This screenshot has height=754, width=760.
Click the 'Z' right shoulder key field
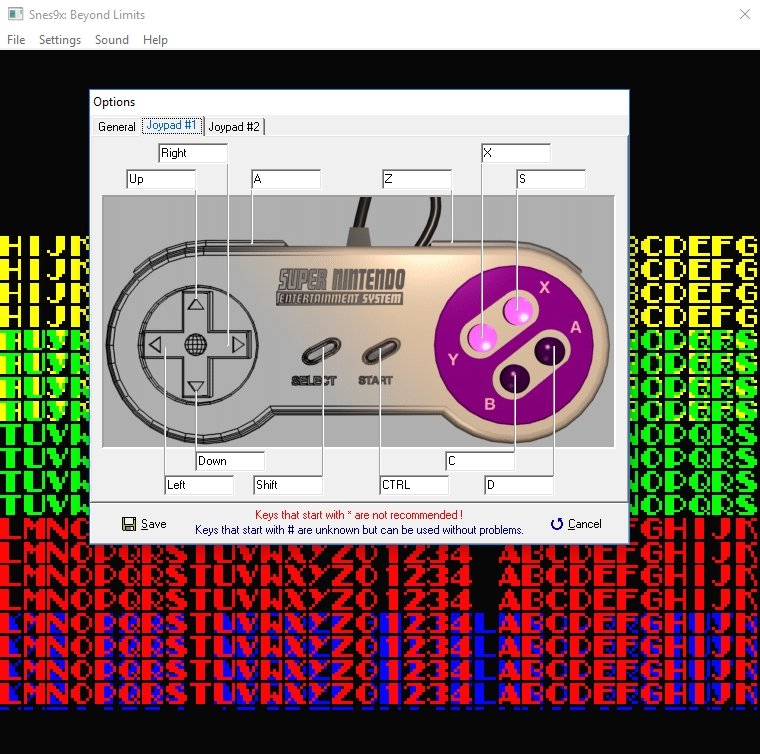417,179
